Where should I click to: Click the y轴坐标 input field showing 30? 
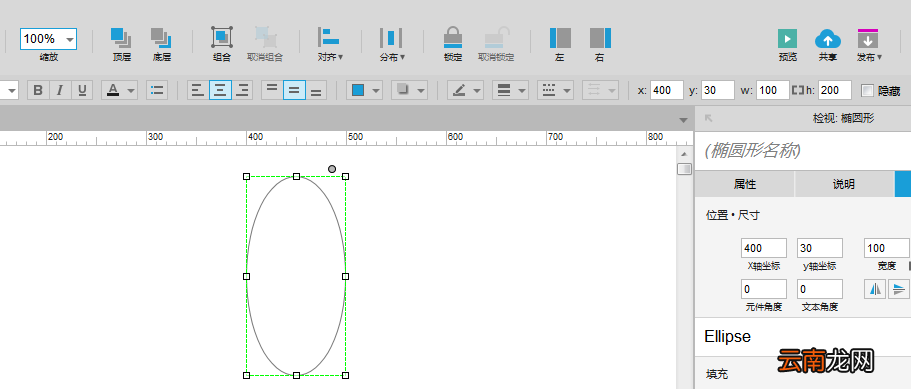(x=820, y=248)
